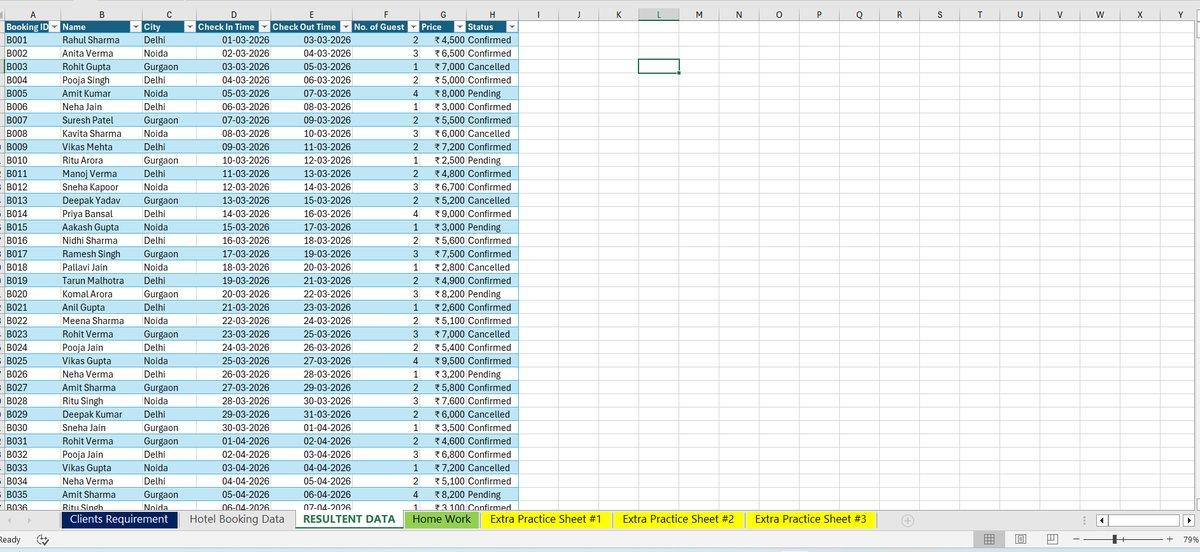Select the active cell L4
Image resolution: width=1200 pixels, height=552 pixels.
pyautogui.click(x=658, y=66)
